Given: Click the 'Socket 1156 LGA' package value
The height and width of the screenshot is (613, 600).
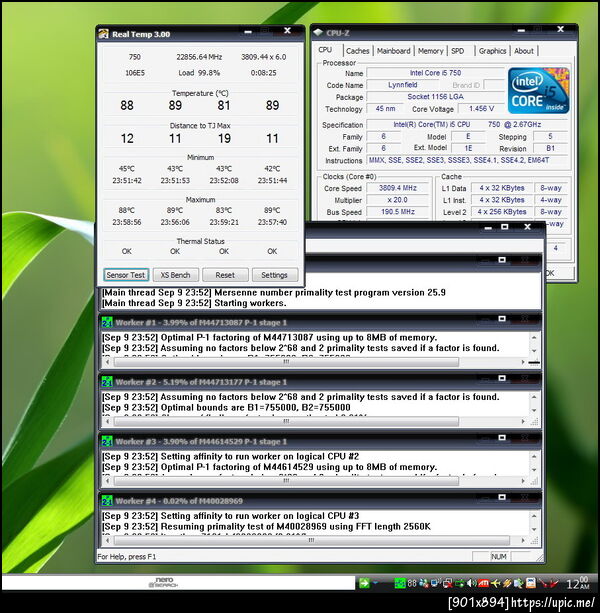Looking at the screenshot, I should click(435, 97).
